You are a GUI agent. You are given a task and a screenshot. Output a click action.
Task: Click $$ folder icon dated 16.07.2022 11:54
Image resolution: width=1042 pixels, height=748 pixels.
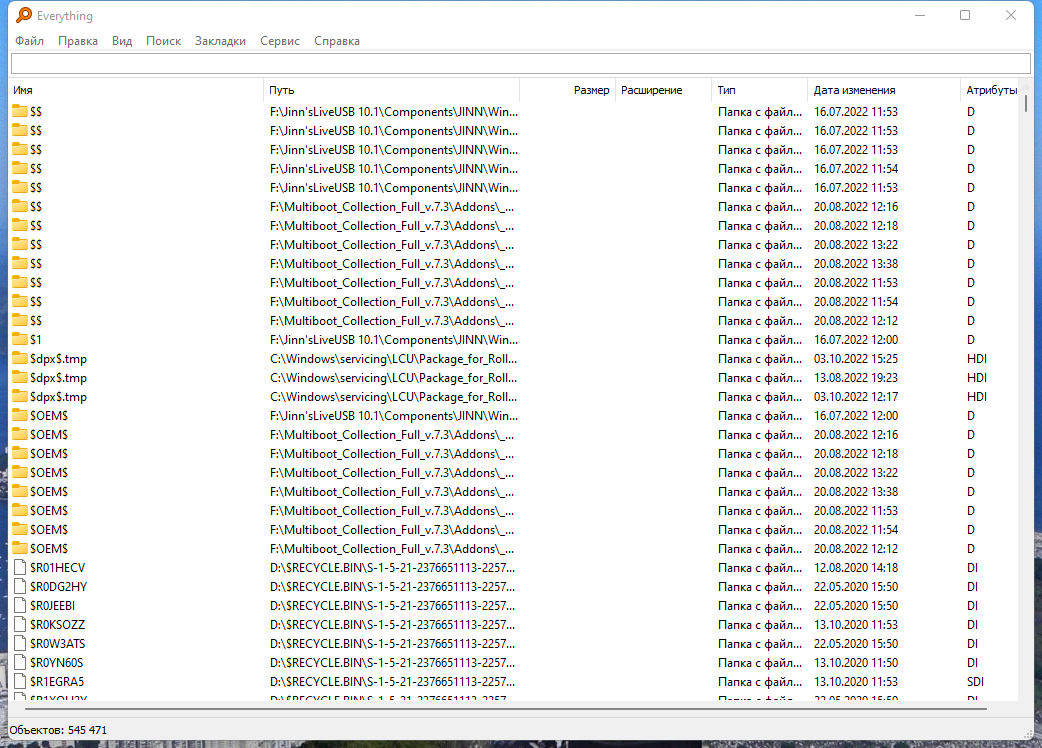point(20,168)
